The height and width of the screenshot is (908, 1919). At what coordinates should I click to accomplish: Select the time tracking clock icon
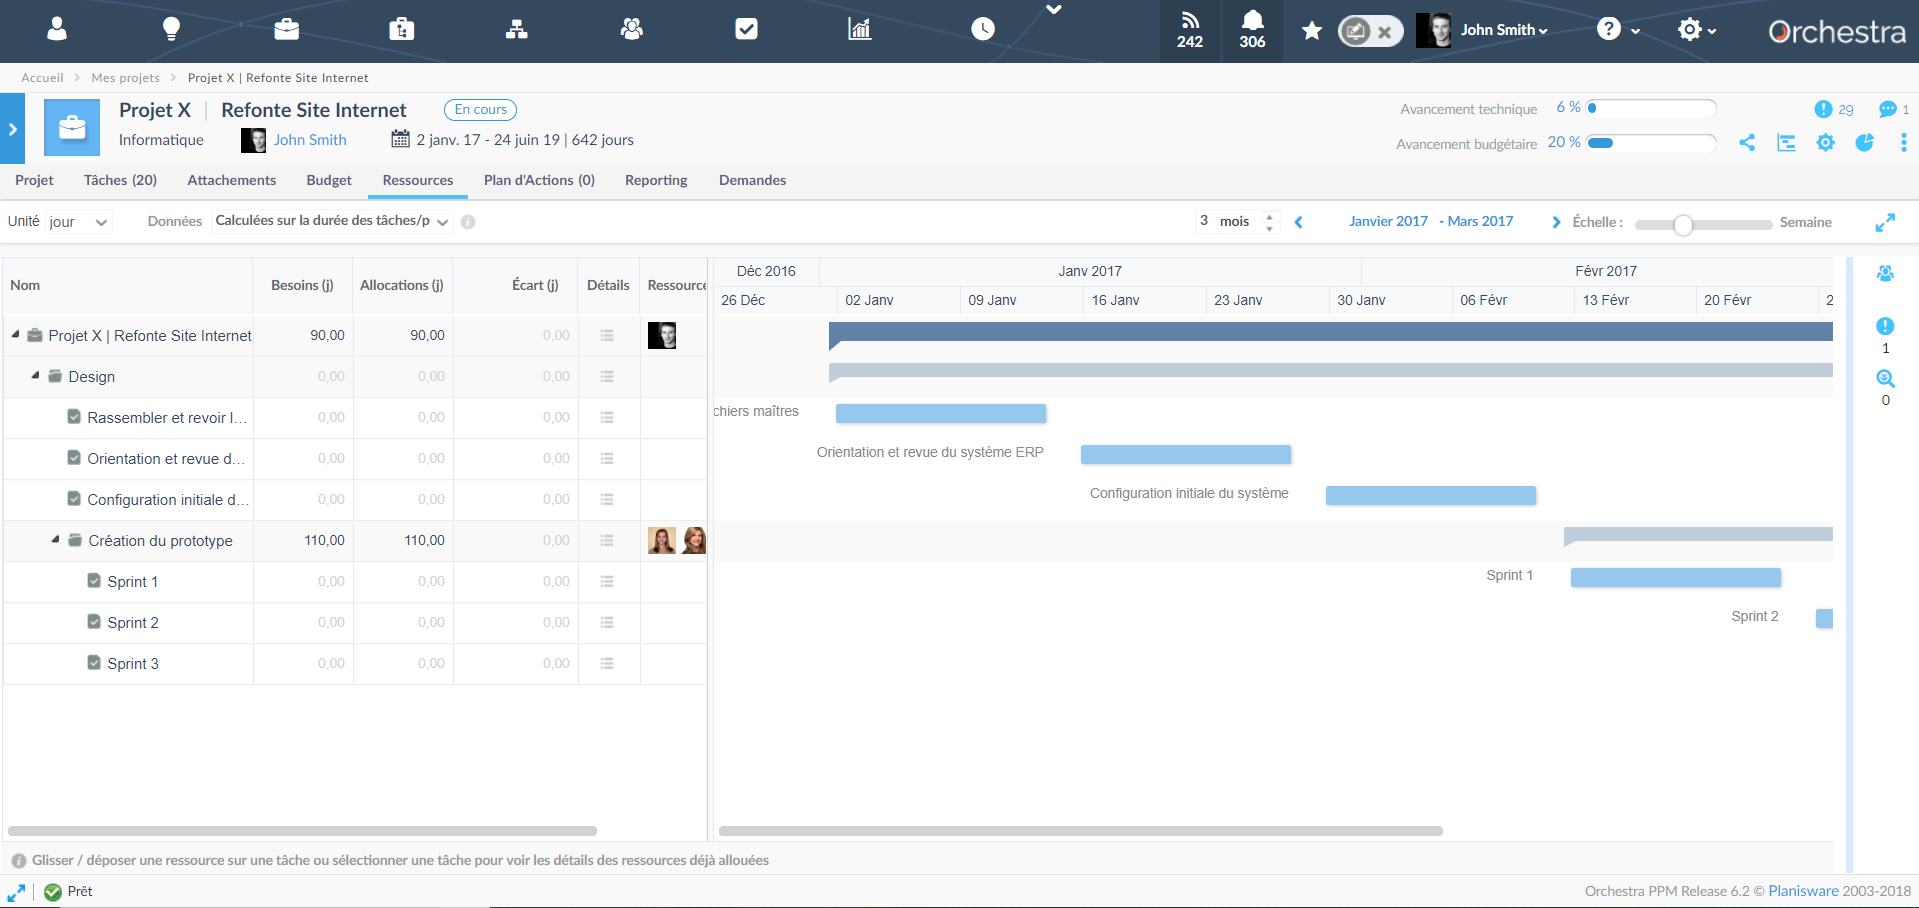[982, 30]
